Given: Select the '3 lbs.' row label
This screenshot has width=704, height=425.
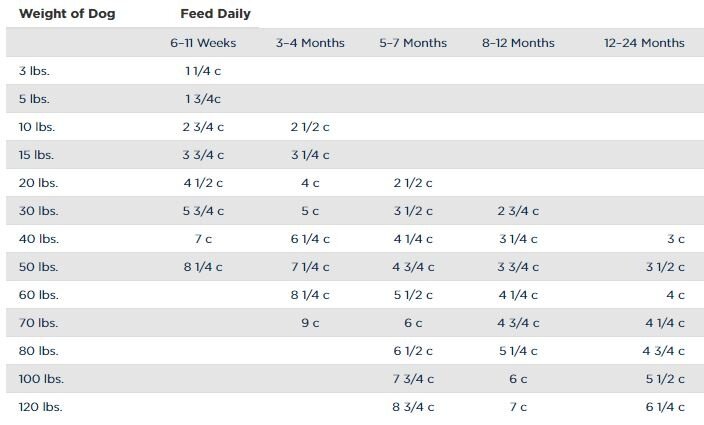Looking at the screenshot, I should (x=36, y=71).
